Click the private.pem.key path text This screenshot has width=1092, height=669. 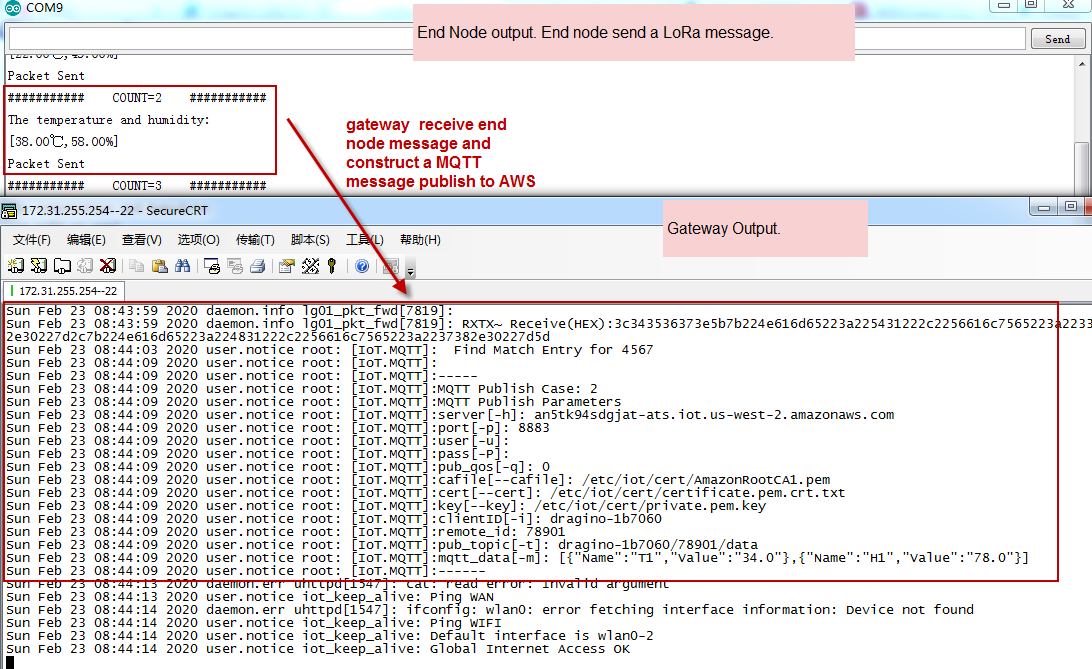point(650,506)
